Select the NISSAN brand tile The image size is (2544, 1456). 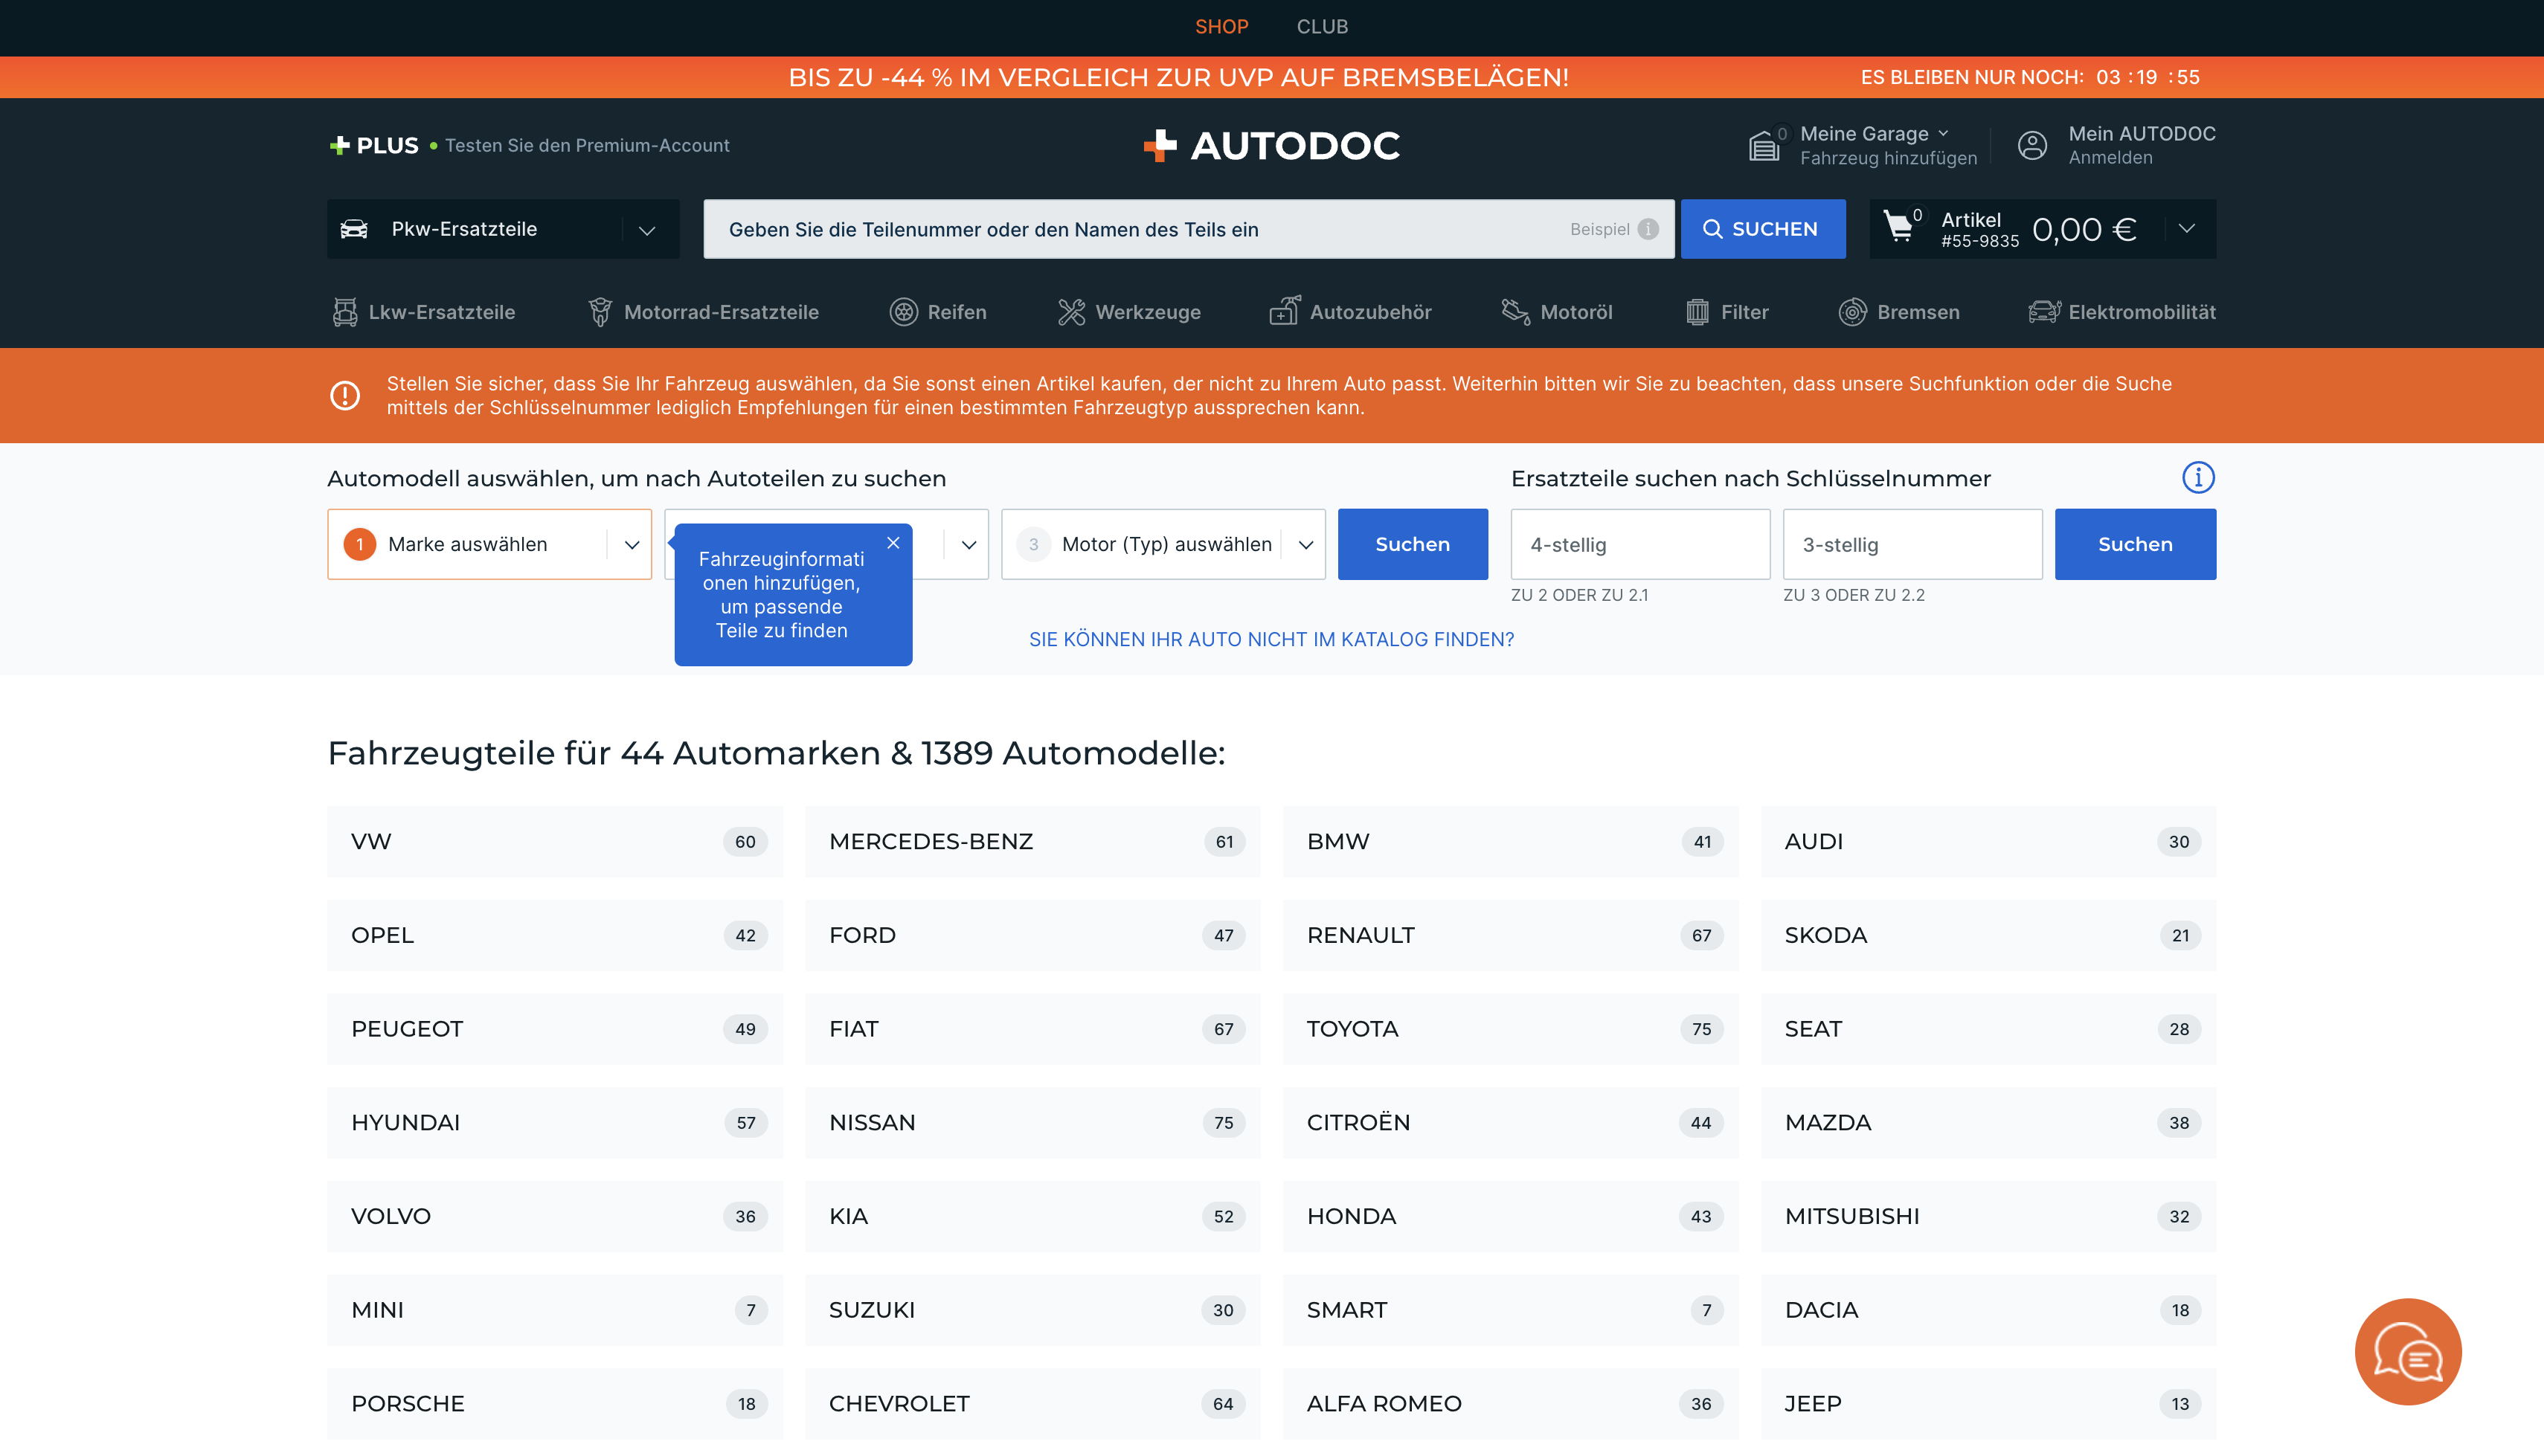pos(1033,1123)
